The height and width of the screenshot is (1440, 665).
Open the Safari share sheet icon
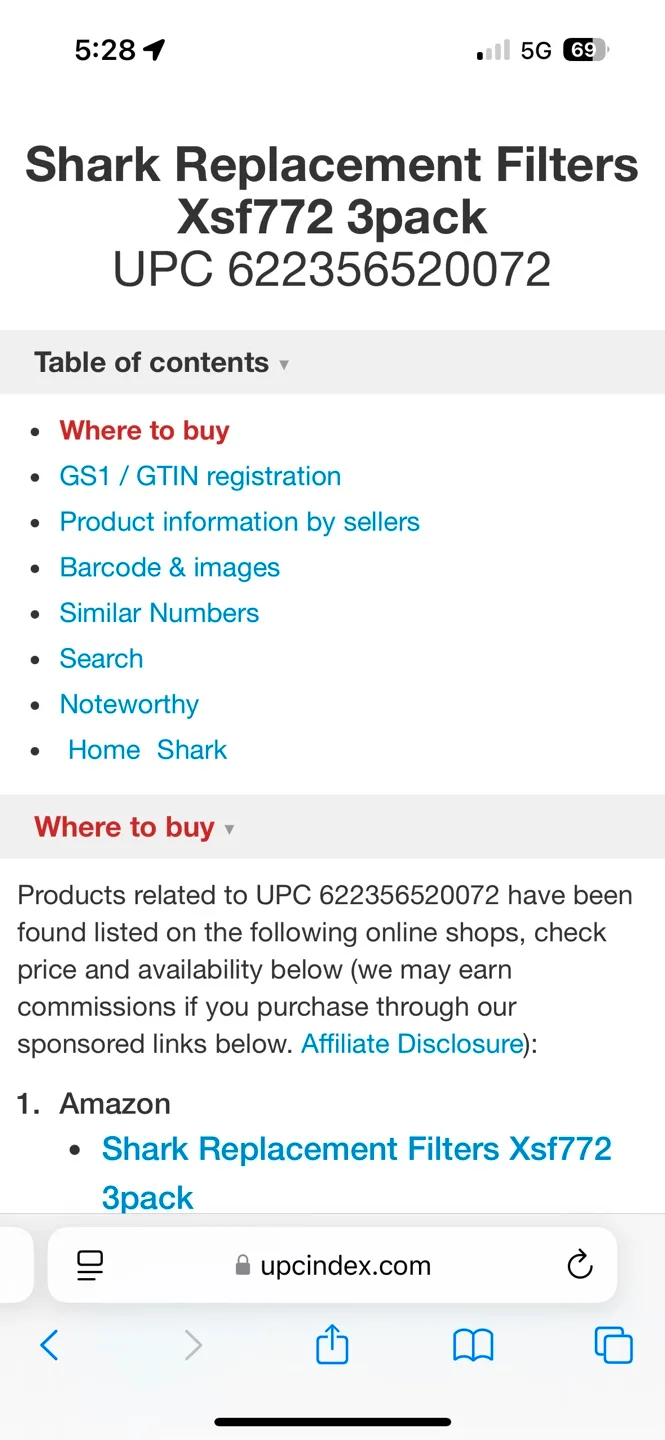pos(332,1345)
